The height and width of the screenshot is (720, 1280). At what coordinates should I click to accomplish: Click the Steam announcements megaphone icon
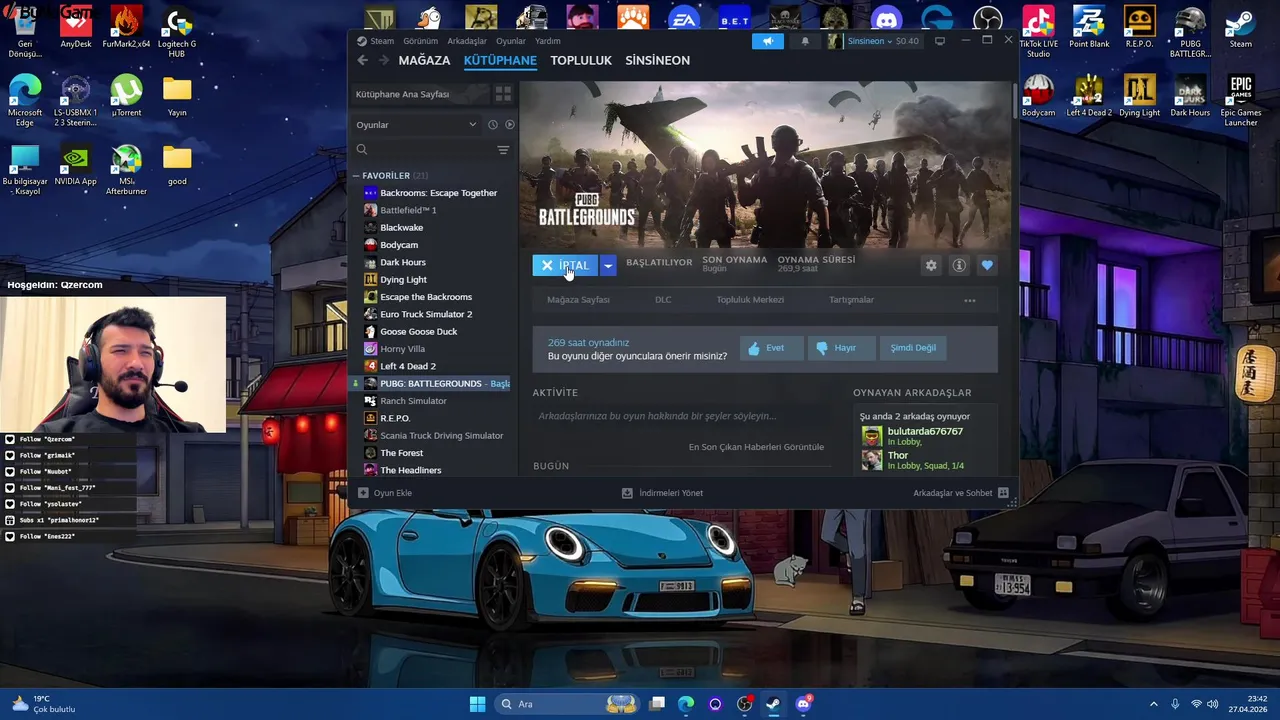point(768,41)
